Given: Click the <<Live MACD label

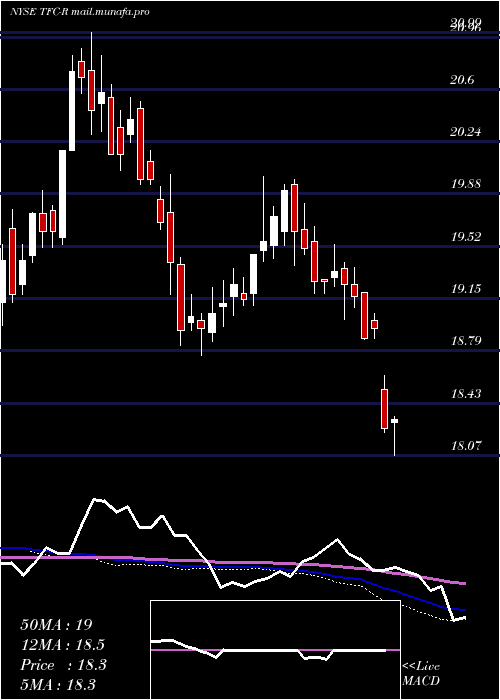Looking at the screenshot, I should [421, 674].
